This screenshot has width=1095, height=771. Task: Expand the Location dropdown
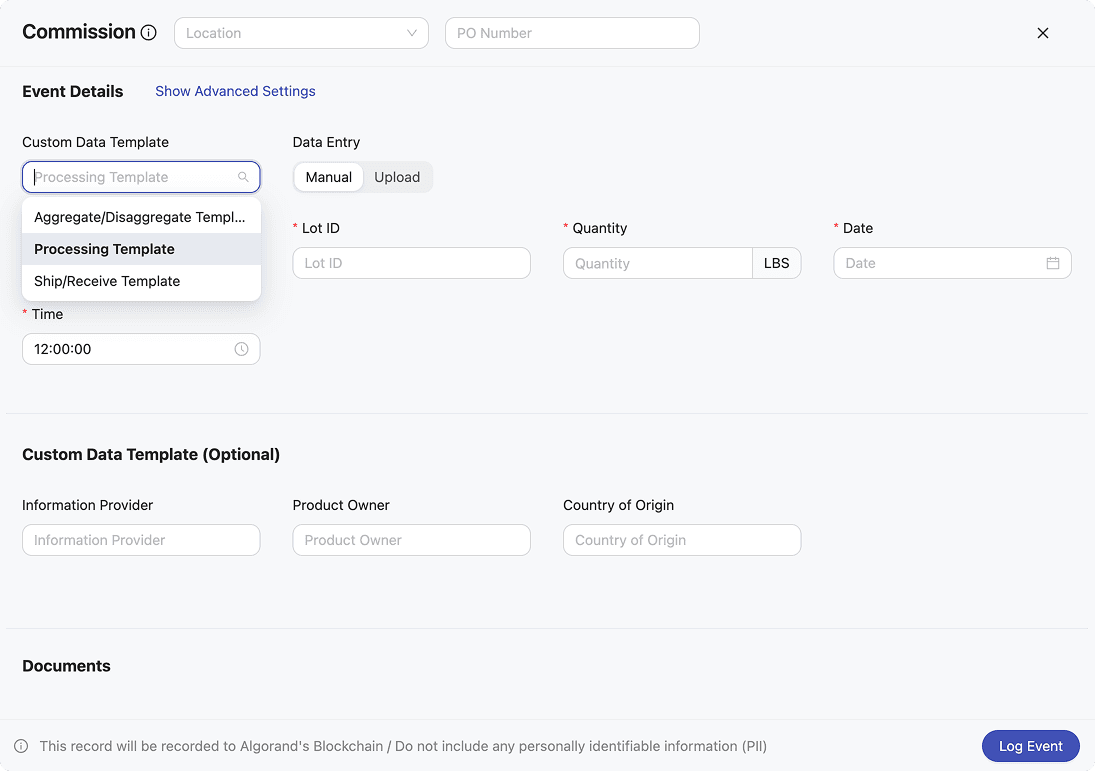(x=301, y=33)
